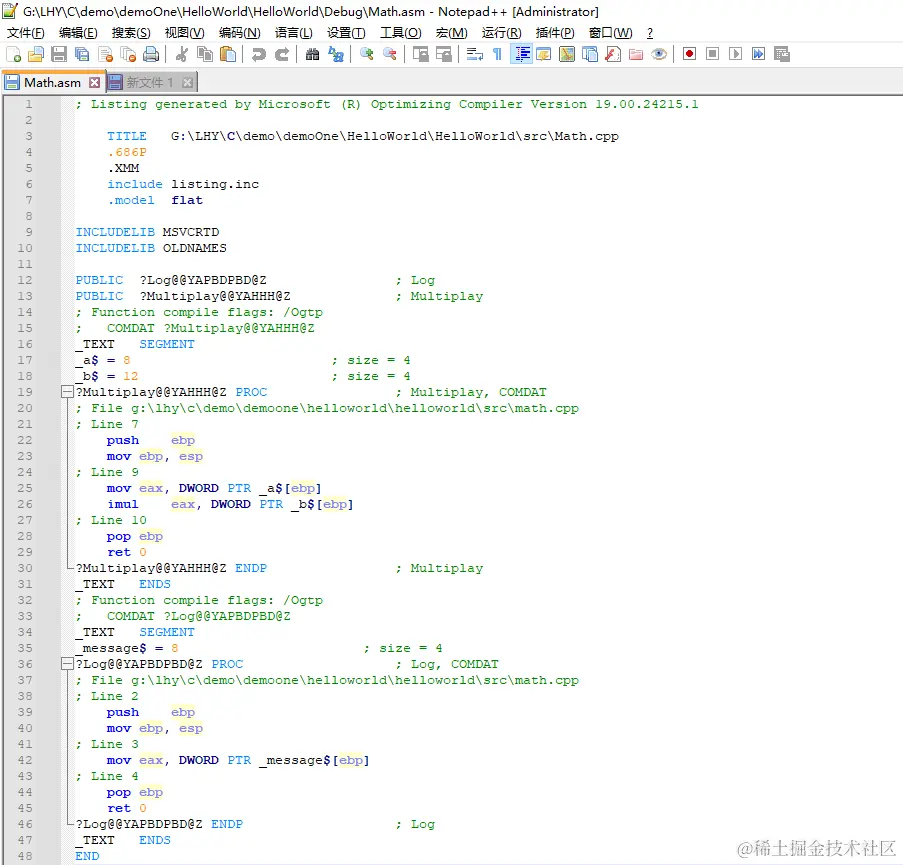Open the user-defined language icon
903x865 pixels.
[x=544, y=54]
